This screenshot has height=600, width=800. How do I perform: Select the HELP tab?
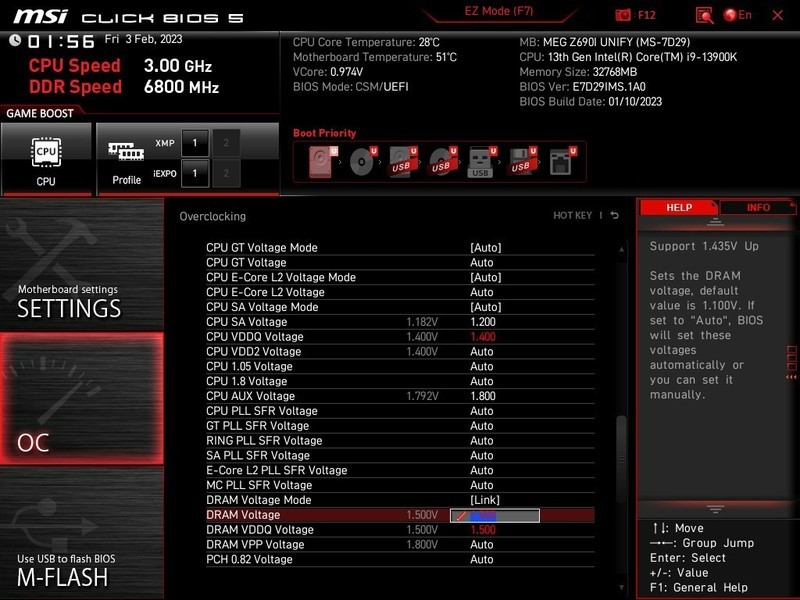pyautogui.click(x=679, y=207)
